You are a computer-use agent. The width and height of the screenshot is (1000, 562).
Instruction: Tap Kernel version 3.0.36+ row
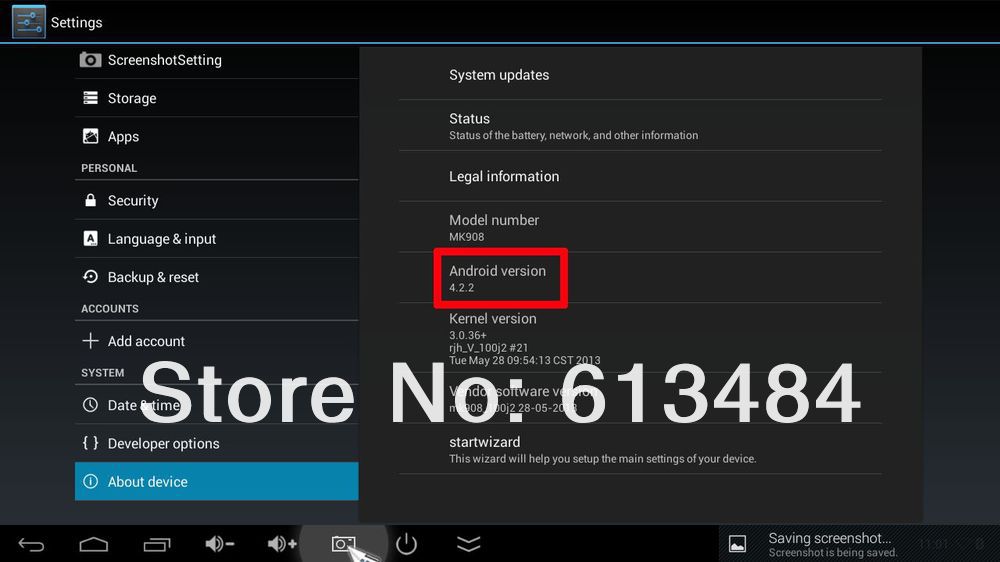click(x=640, y=338)
